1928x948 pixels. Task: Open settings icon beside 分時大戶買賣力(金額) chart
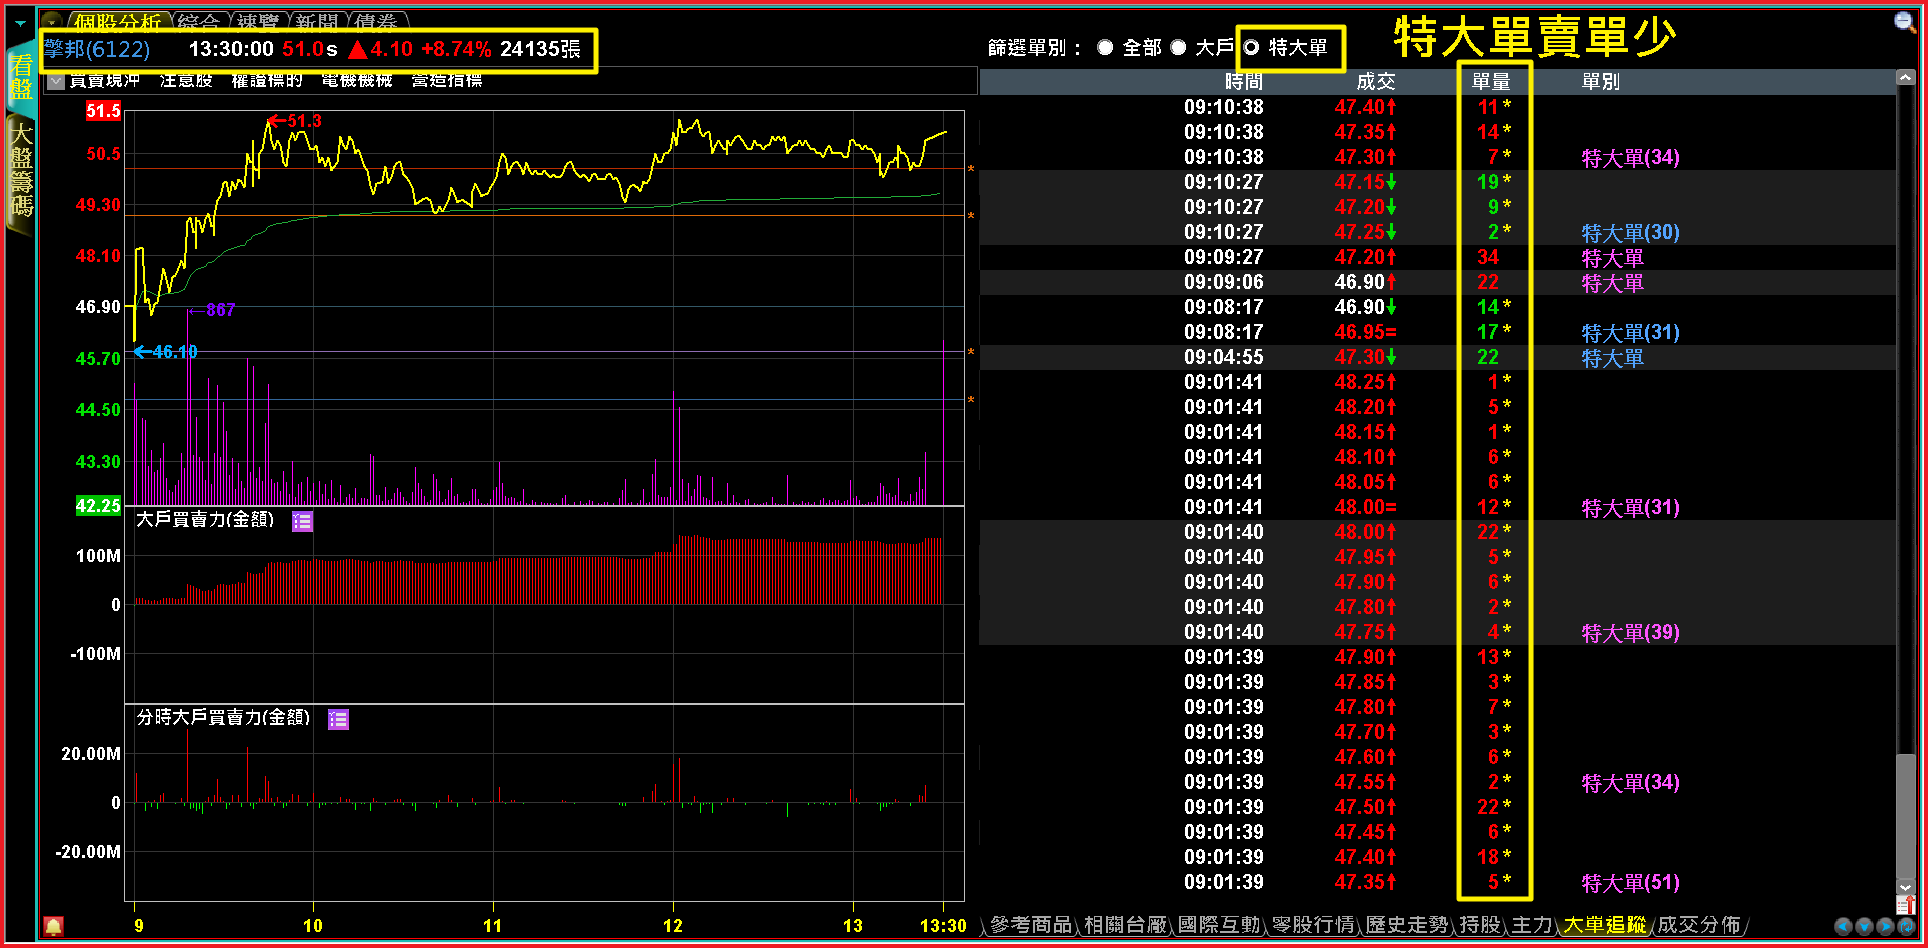tap(338, 719)
